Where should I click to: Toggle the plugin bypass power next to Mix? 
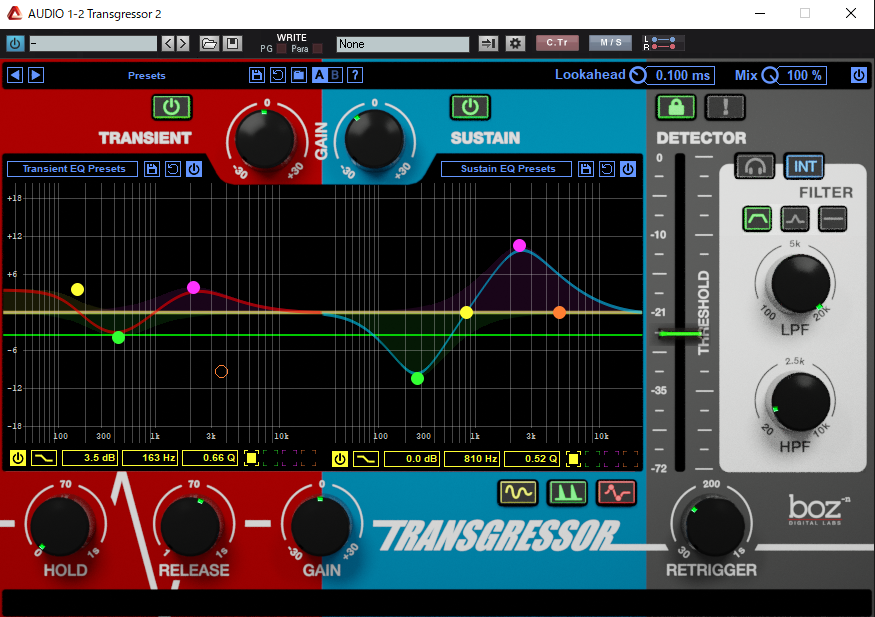(x=858, y=75)
